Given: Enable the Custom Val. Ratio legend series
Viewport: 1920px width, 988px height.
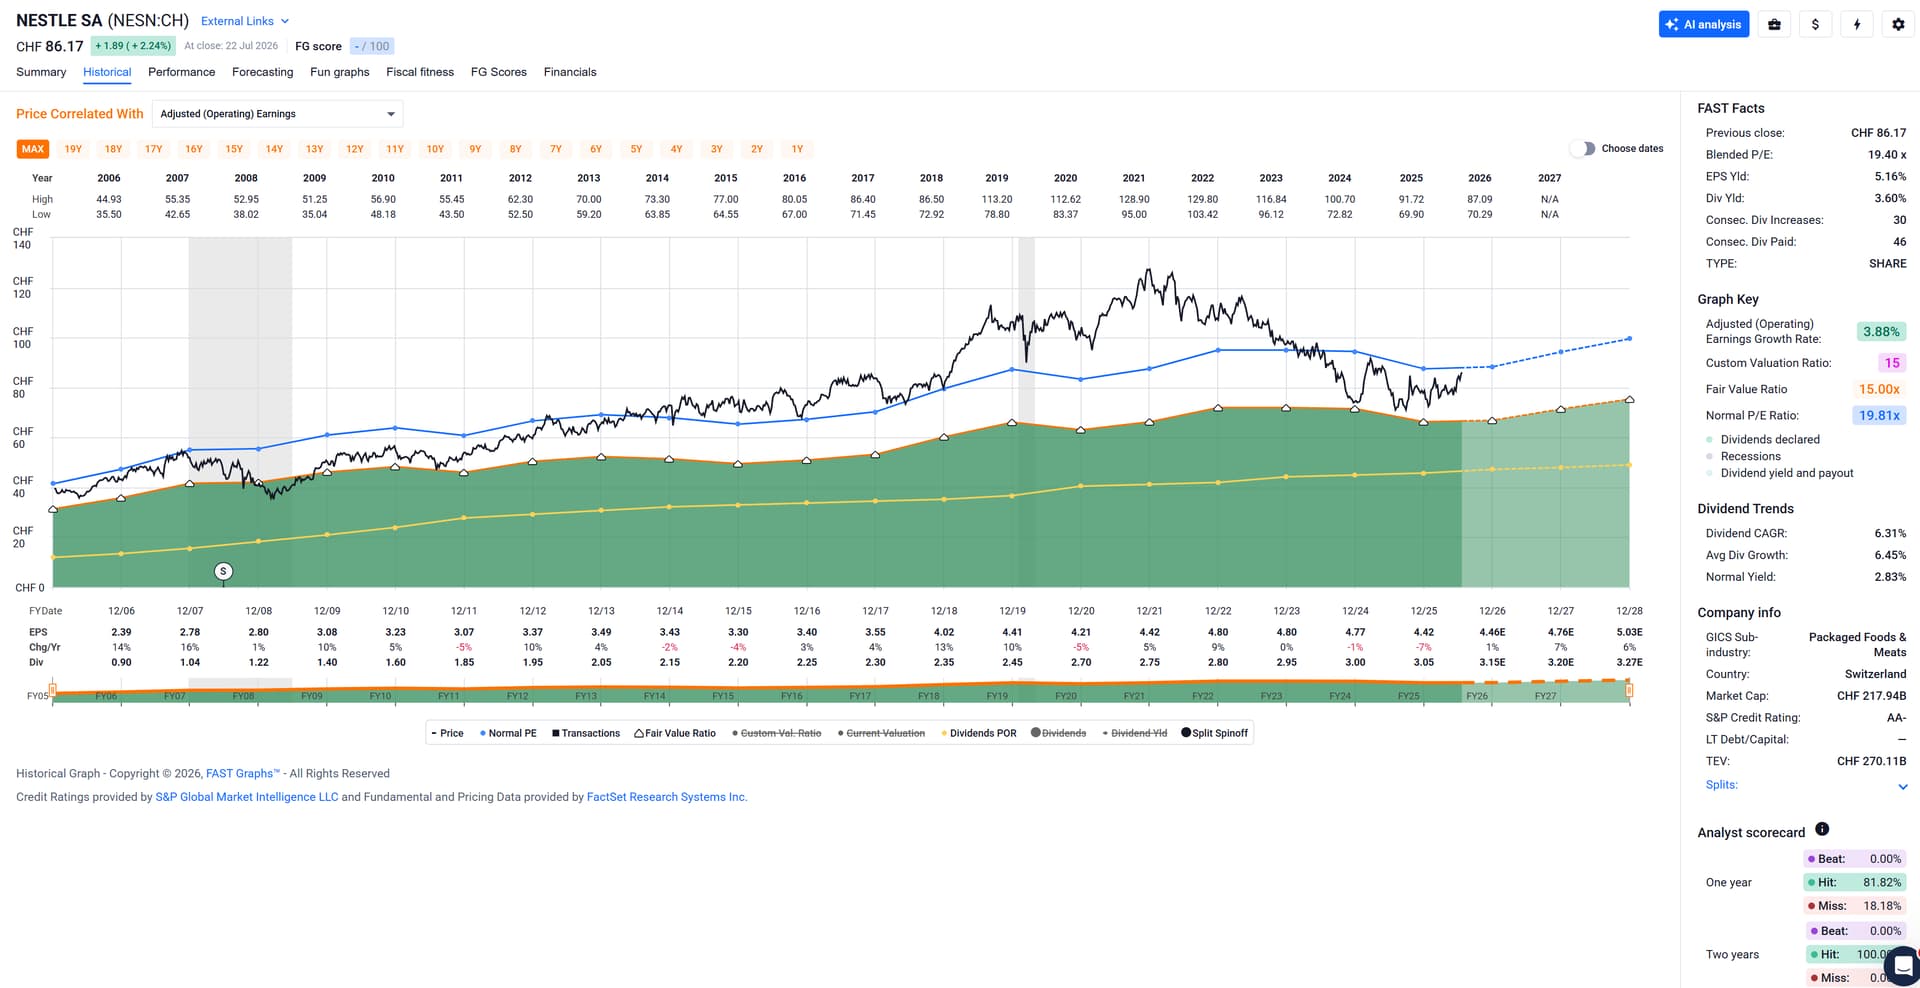Looking at the screenshot, I should click(776, 733).
